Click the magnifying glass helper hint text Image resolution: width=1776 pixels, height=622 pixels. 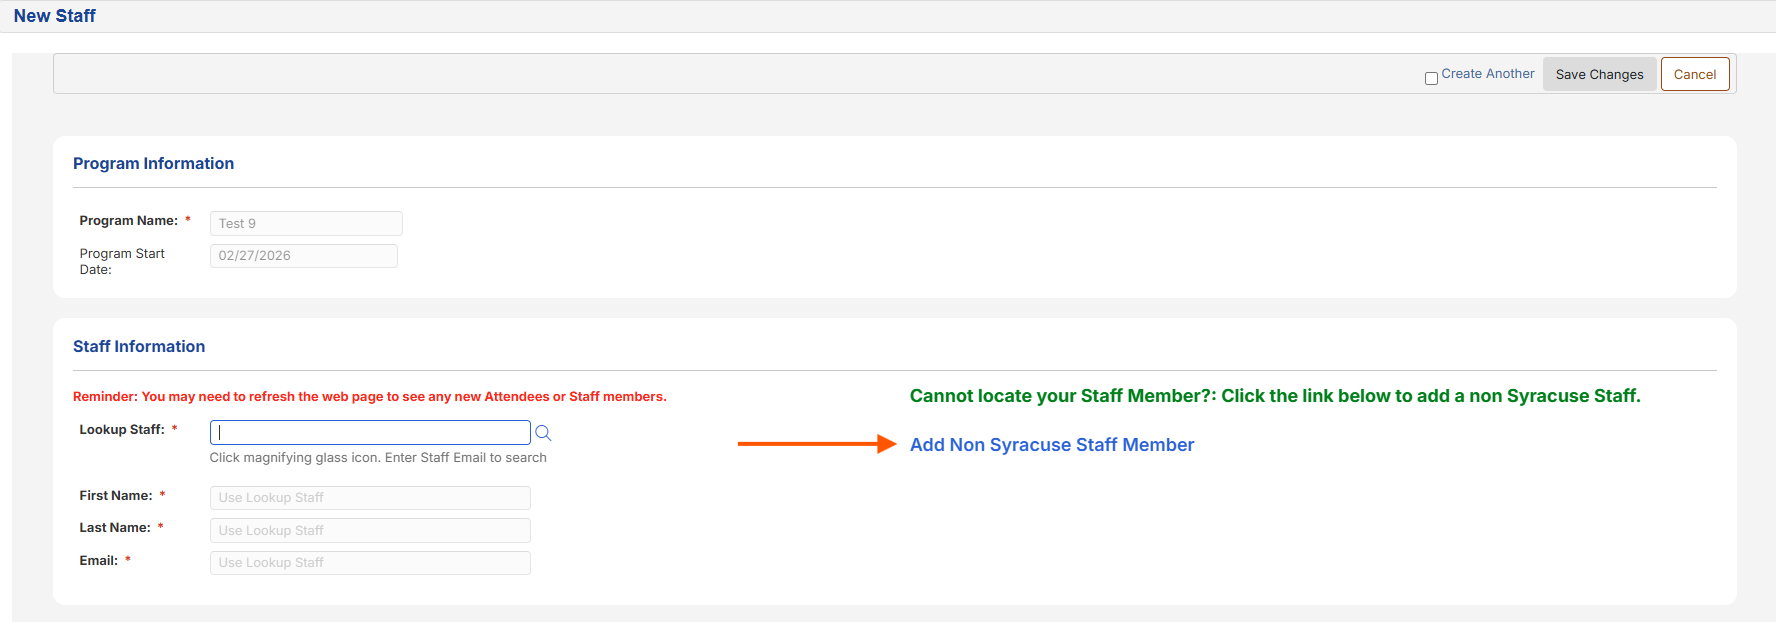(x=378, y=458)
